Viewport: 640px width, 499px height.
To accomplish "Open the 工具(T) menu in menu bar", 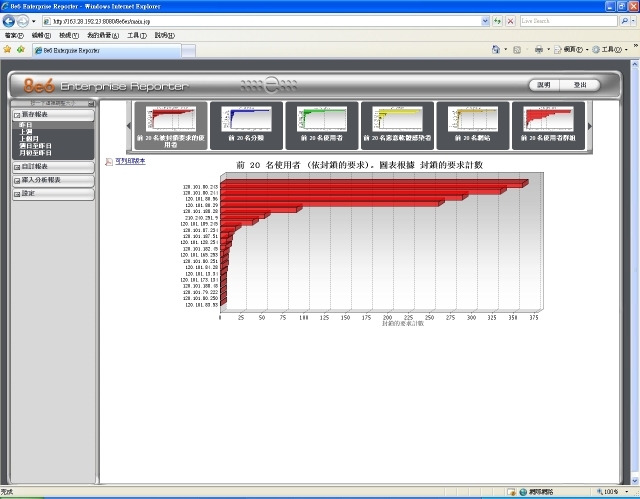I will click(137, 35).
